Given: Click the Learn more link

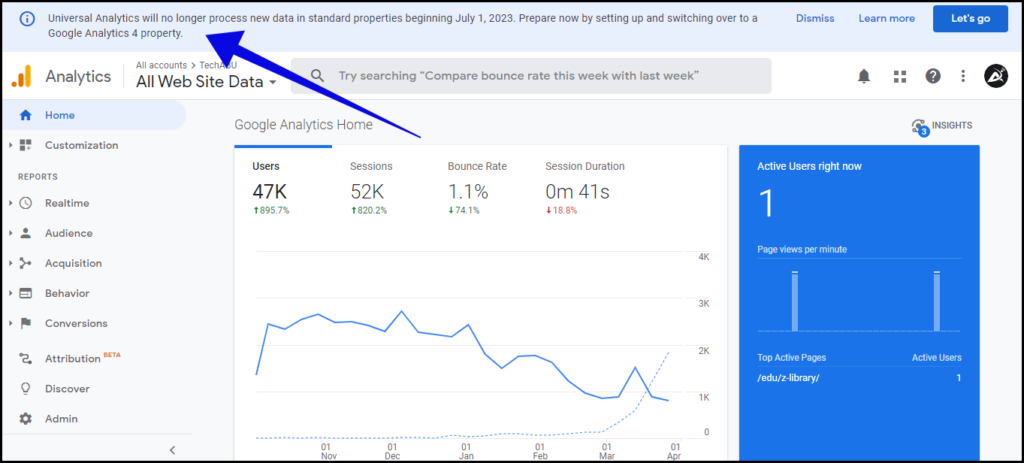Looking at the screenshot, I should coord(886,18).
